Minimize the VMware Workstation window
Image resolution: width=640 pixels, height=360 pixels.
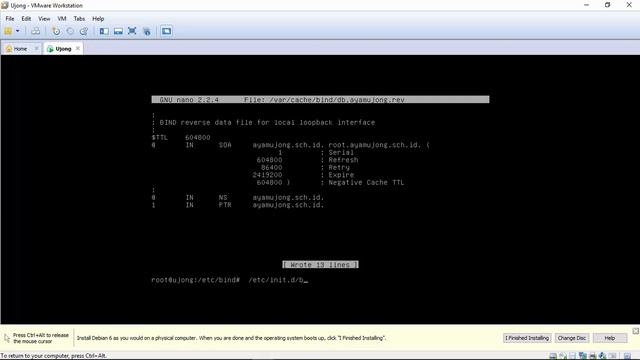tap(587, 5)
